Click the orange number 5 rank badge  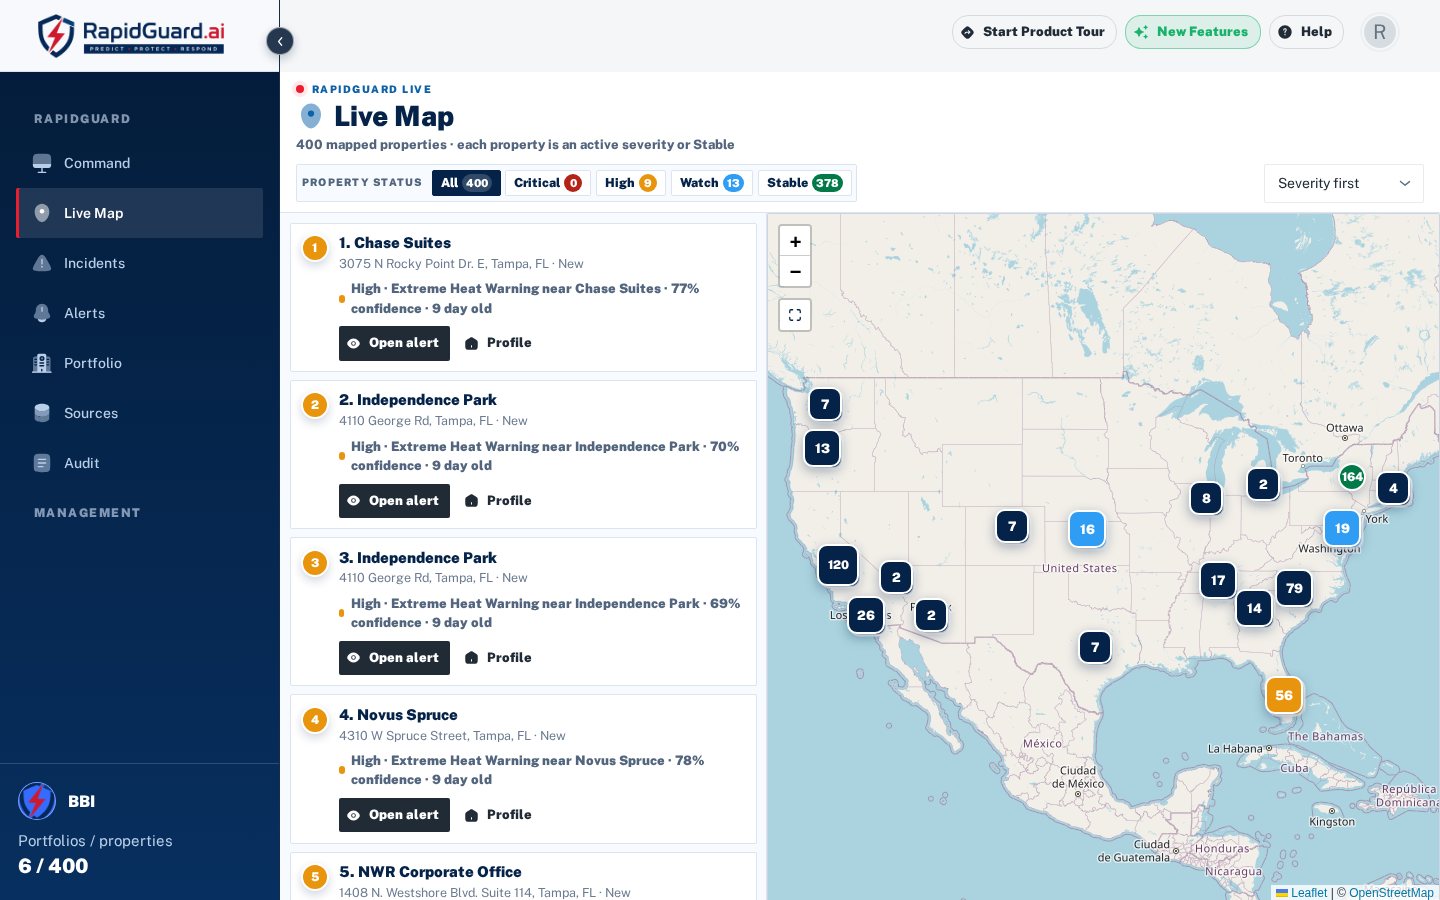315,877
